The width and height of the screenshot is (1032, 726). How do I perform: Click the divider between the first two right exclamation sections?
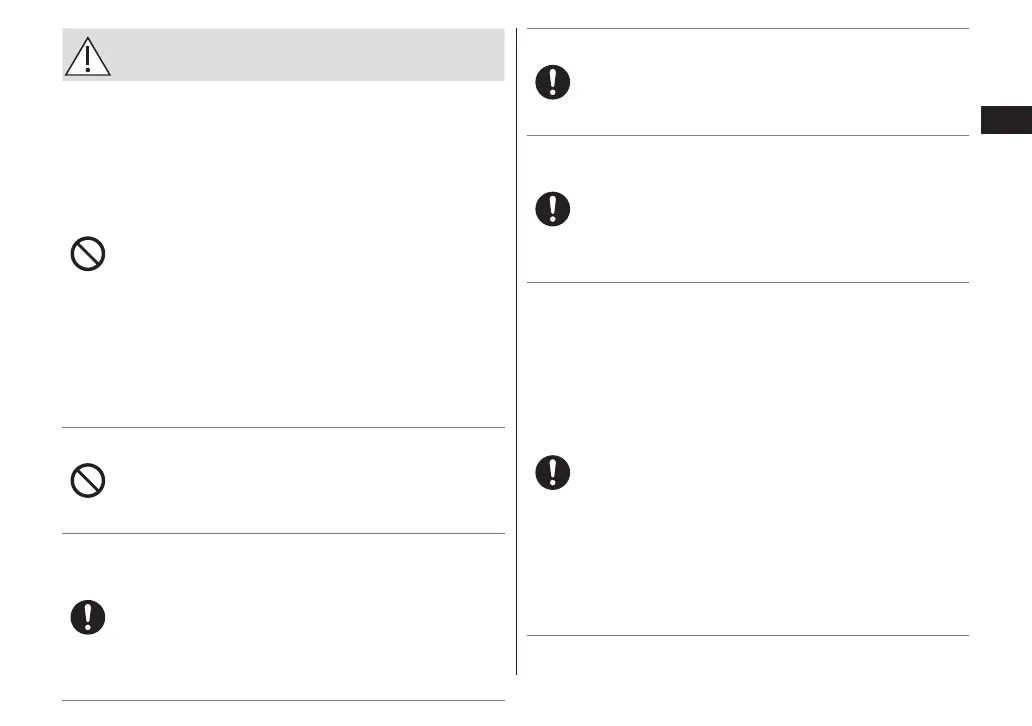(747, 136)
